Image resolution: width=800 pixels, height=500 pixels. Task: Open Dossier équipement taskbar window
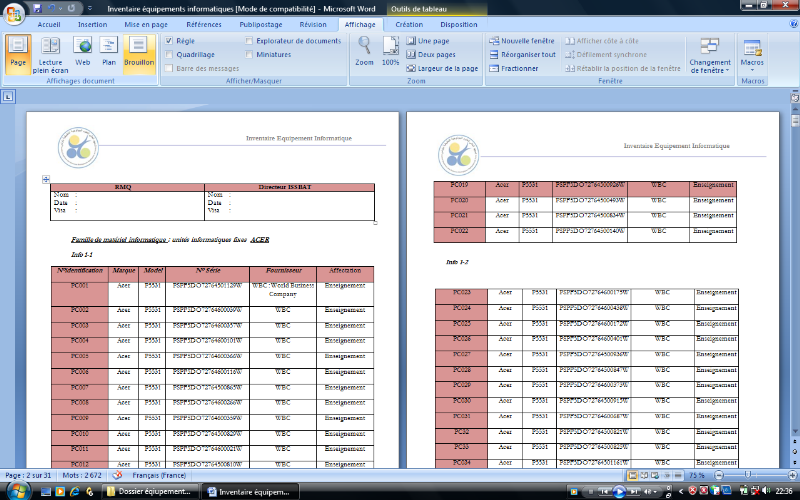click(151, 491)
